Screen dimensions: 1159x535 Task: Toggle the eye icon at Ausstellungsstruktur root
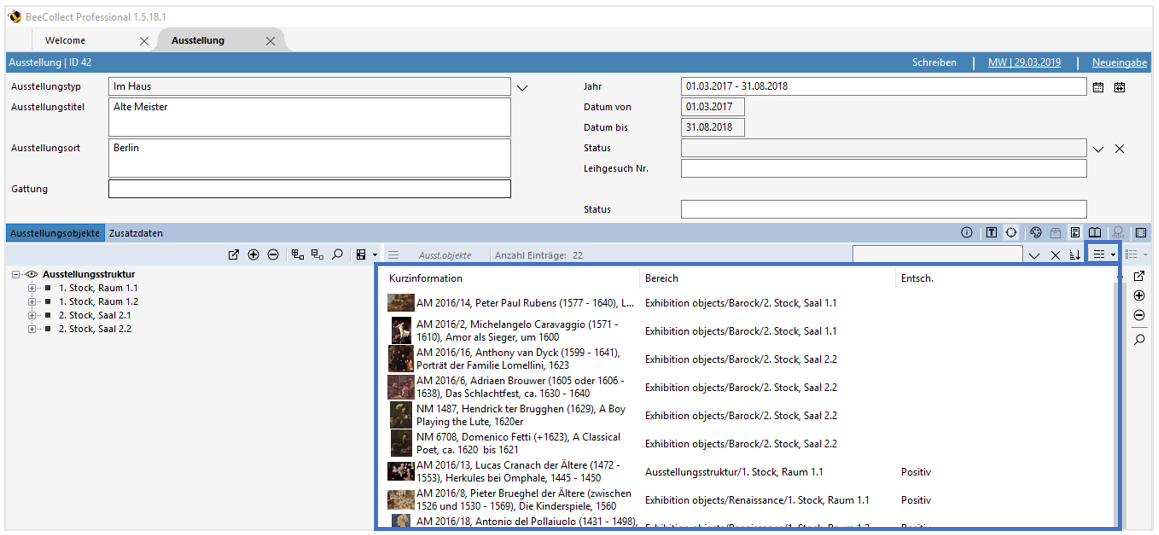32,274
